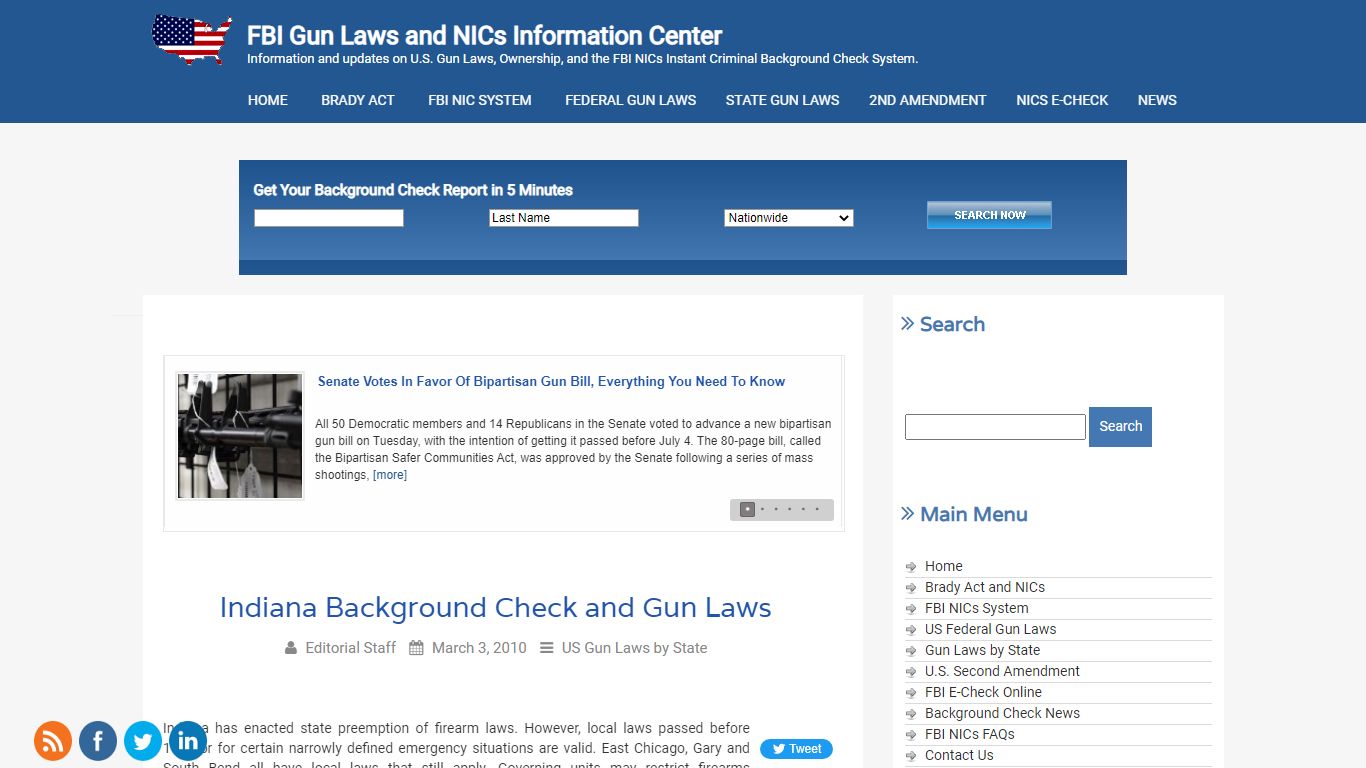The width and height of the screenshot is (1366, 768).
Task: Open FBI NIC SYSTEM navigation item
Action: 480,100
